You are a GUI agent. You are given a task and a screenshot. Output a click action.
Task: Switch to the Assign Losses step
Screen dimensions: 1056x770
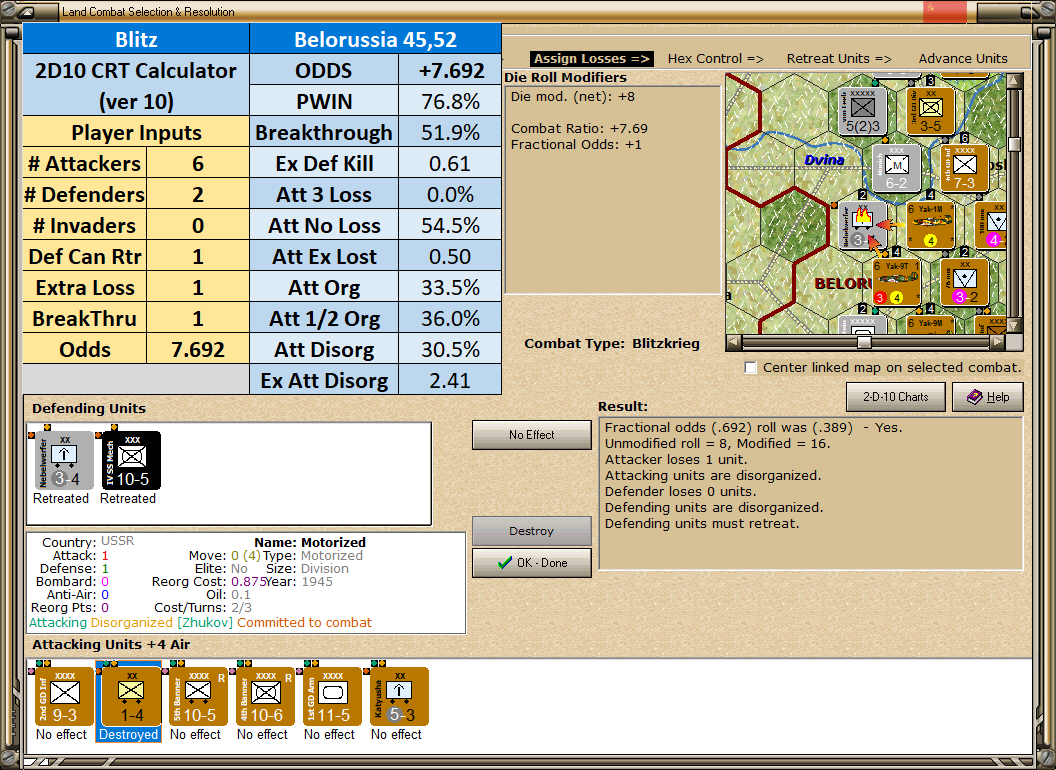pos(592,59)
